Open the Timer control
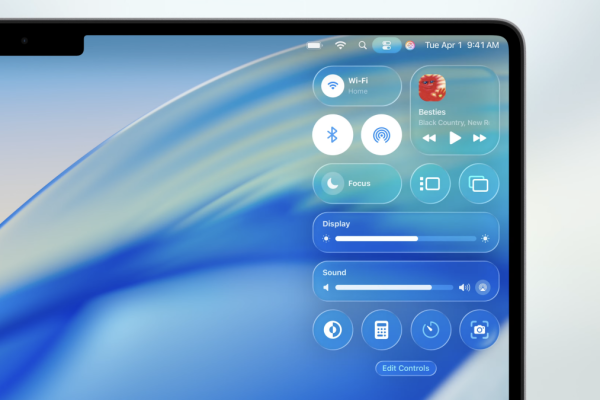This screenshot has height=400, width=600. pos(430,330)
